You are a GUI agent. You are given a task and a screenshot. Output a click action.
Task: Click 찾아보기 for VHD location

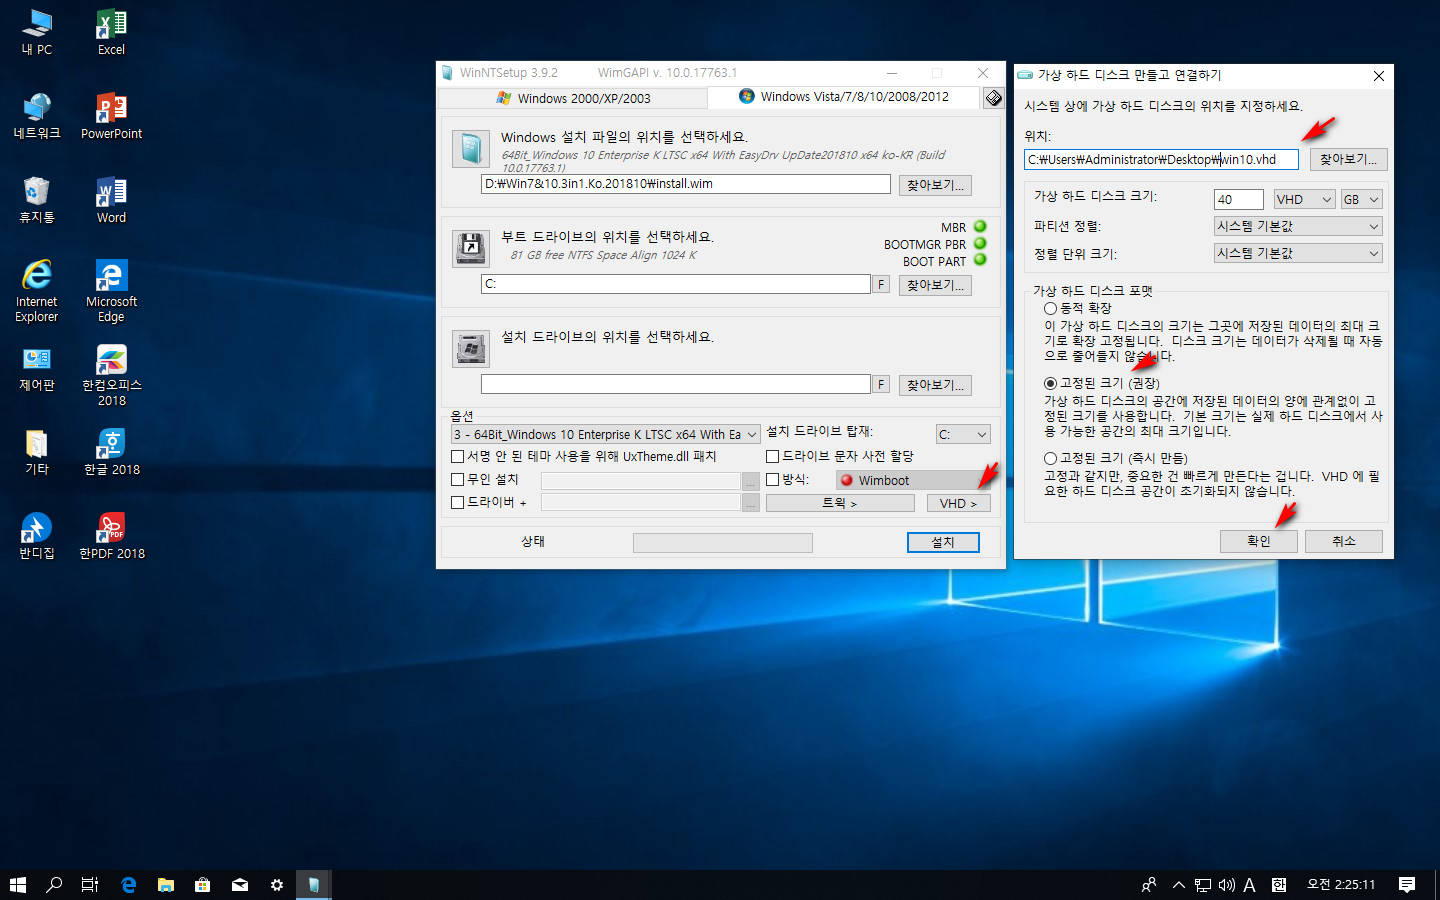(x=1348, y=159)
